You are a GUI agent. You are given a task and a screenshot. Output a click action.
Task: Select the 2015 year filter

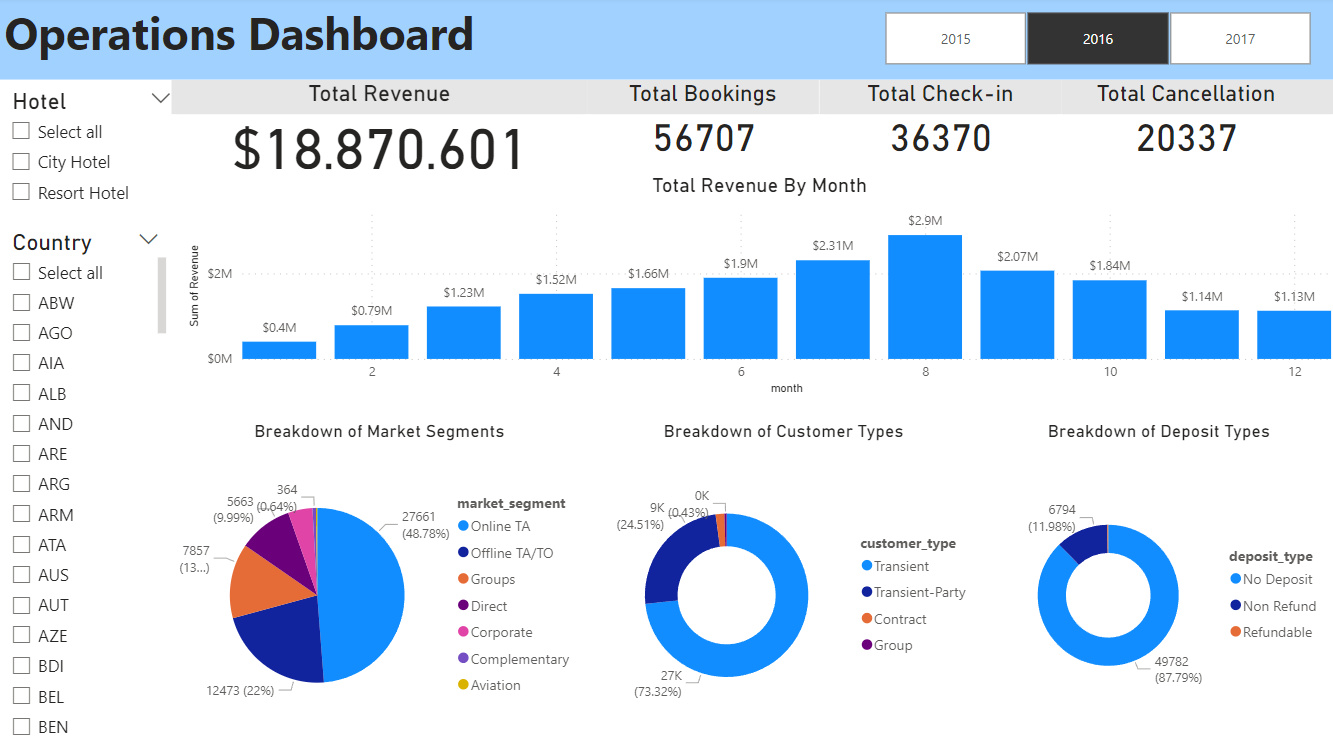(x=955, y=37)
